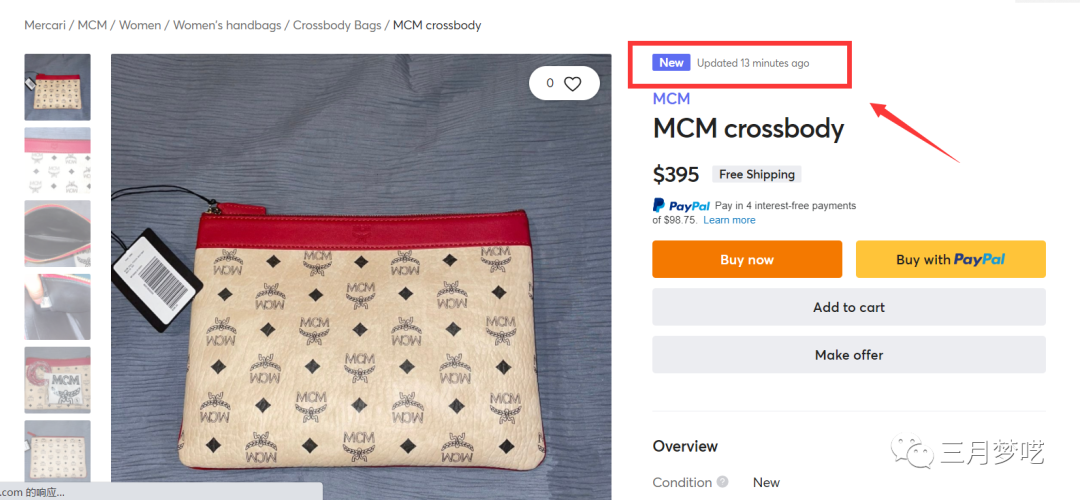Open the MCM breadcrumb link
The image size is (1080, 500).
coord(92,25)
